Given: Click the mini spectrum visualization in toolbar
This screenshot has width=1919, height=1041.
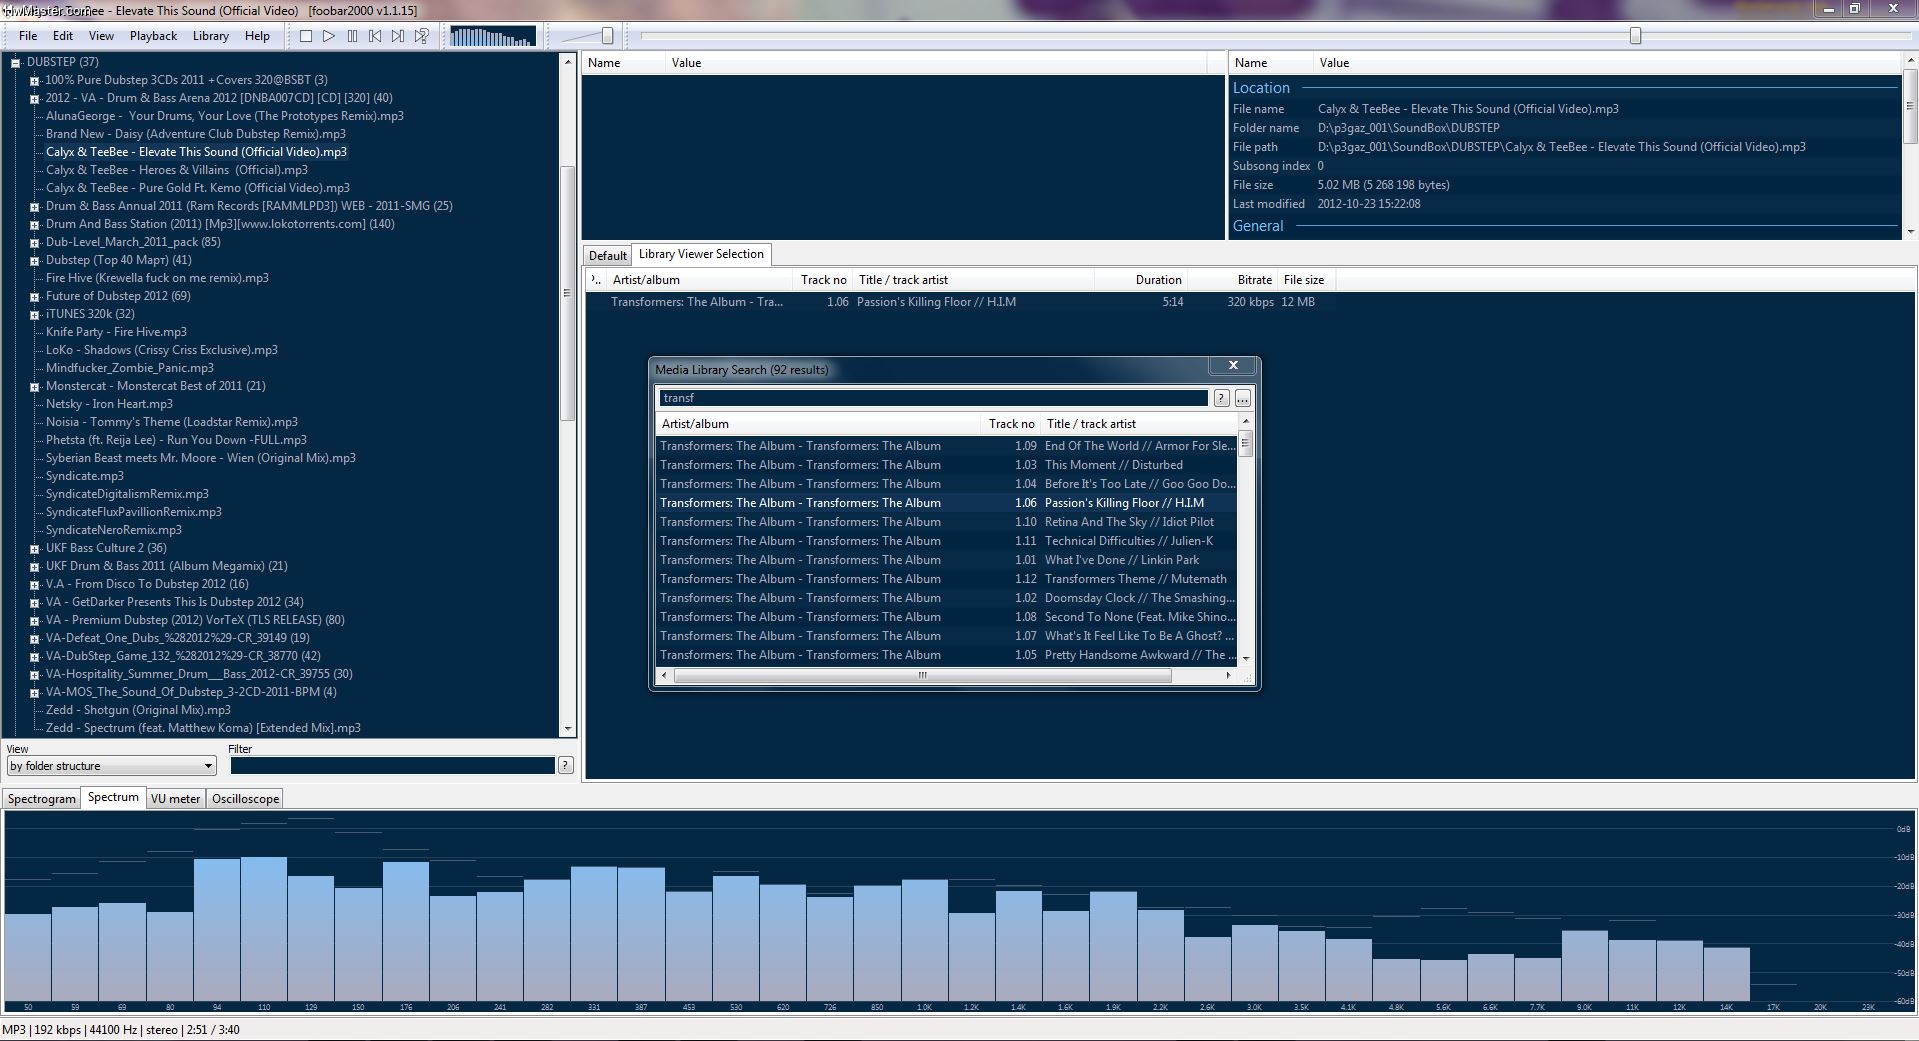Looking at the screenshot, I should coord(493,37).
